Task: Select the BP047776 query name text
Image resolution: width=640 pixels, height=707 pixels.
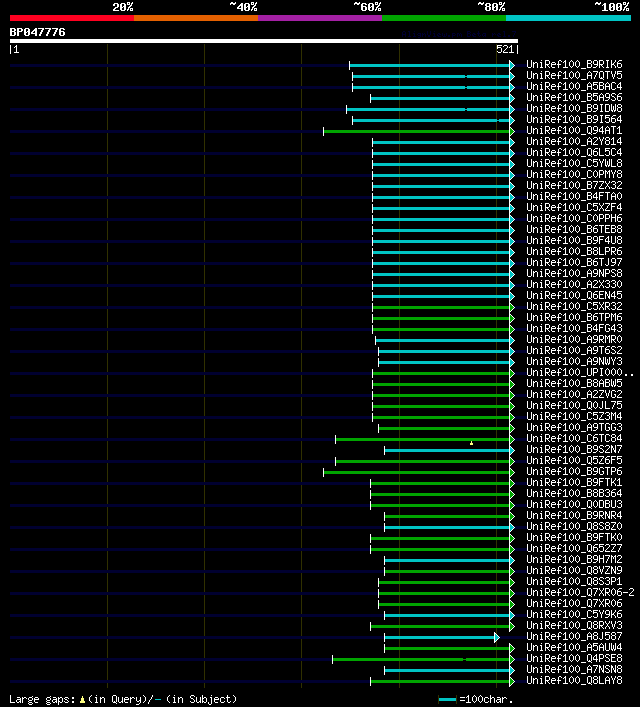Action: 37,32
